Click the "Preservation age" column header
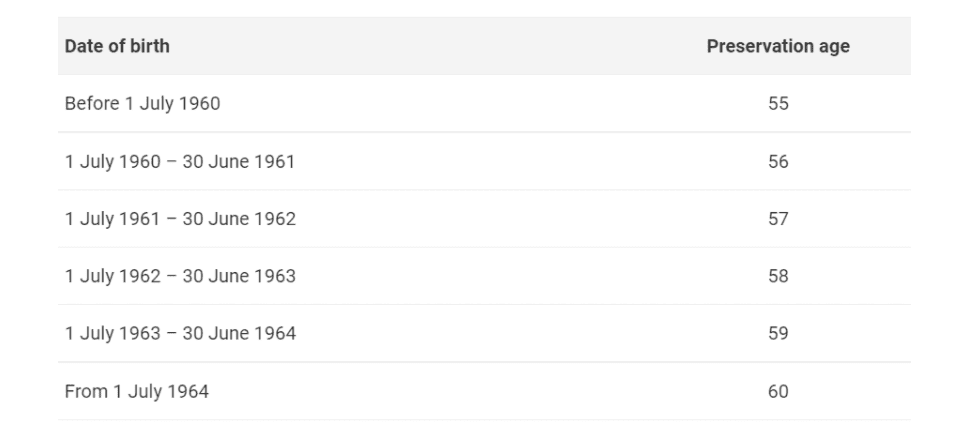 click(x=778, y=47)
